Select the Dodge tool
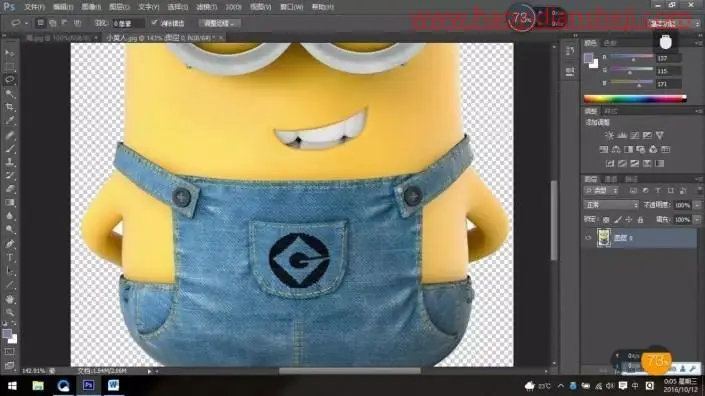Viewport: 705px width, 396px height. click(9, 229)
